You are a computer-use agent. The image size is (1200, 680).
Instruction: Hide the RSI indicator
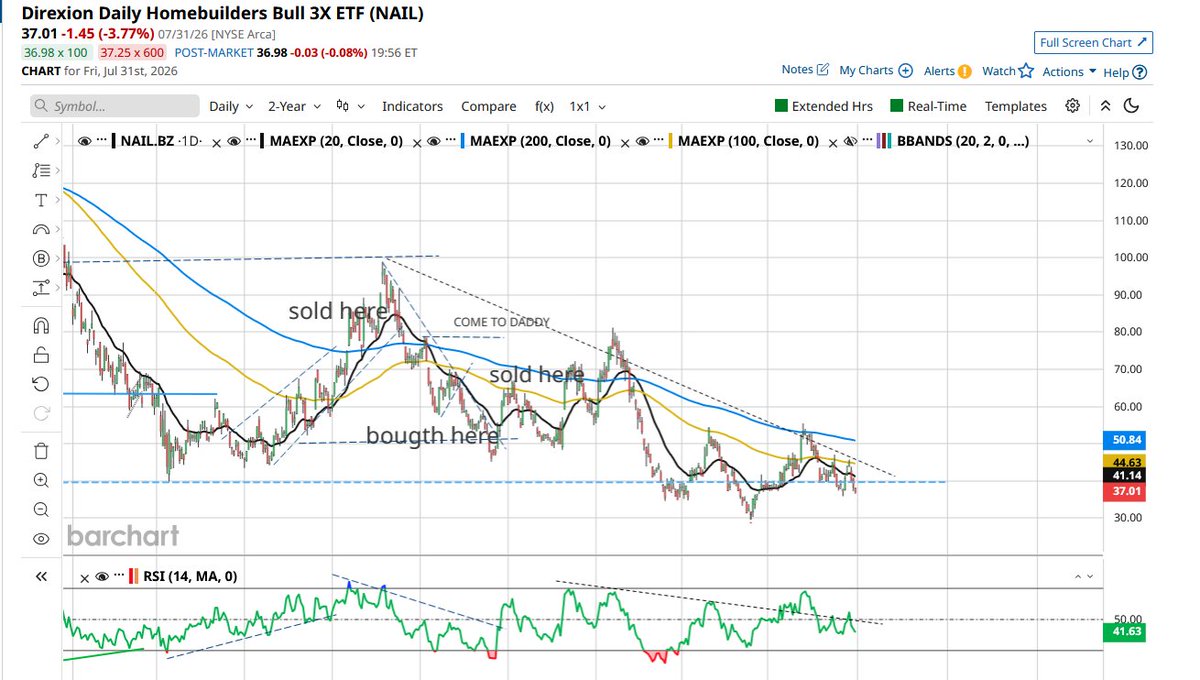click(x=102, y=576)
